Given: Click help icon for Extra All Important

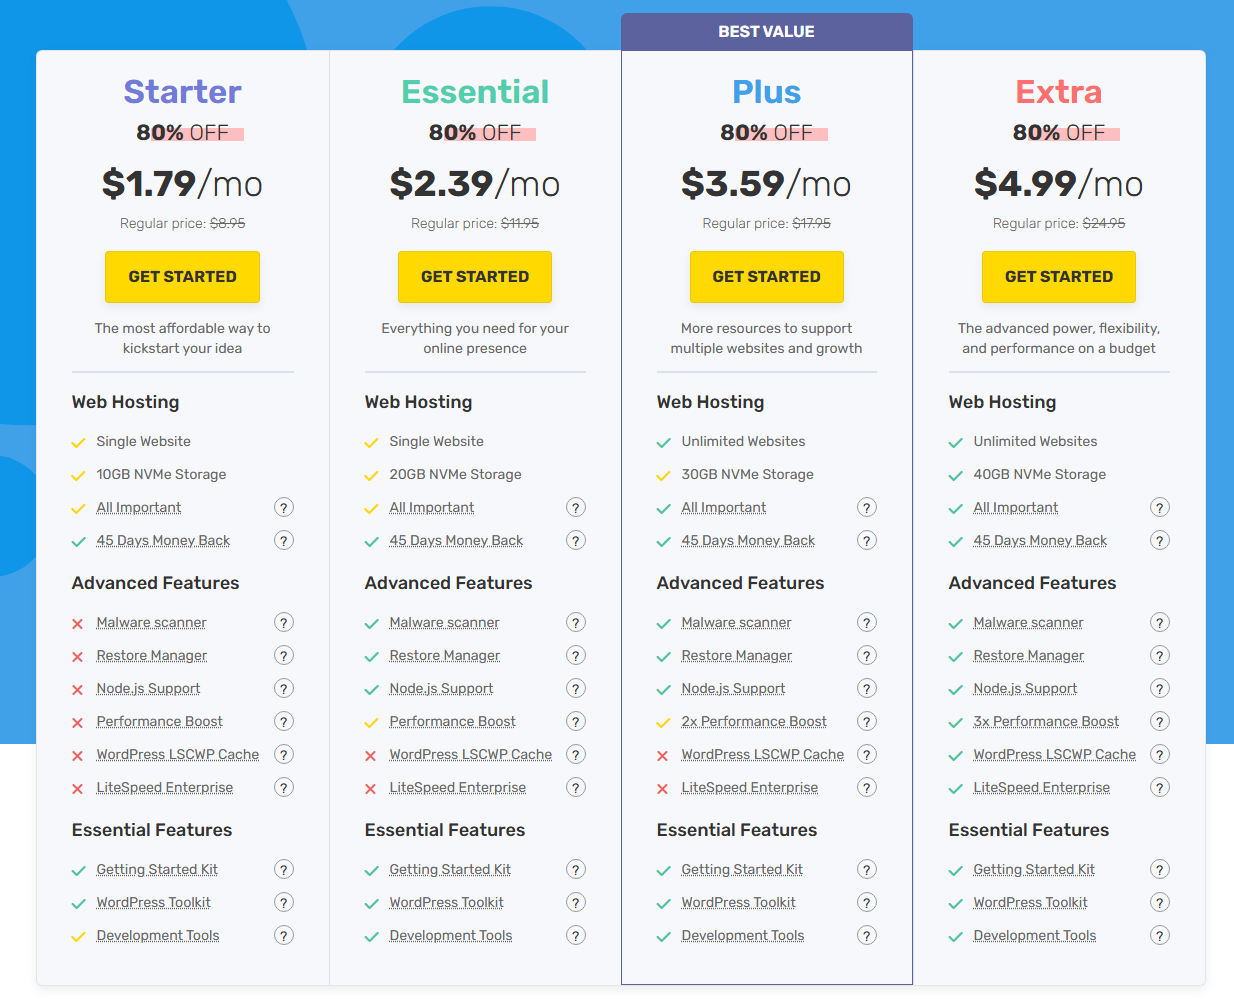Looking at the screenshot, I should tap(1160, 507).
